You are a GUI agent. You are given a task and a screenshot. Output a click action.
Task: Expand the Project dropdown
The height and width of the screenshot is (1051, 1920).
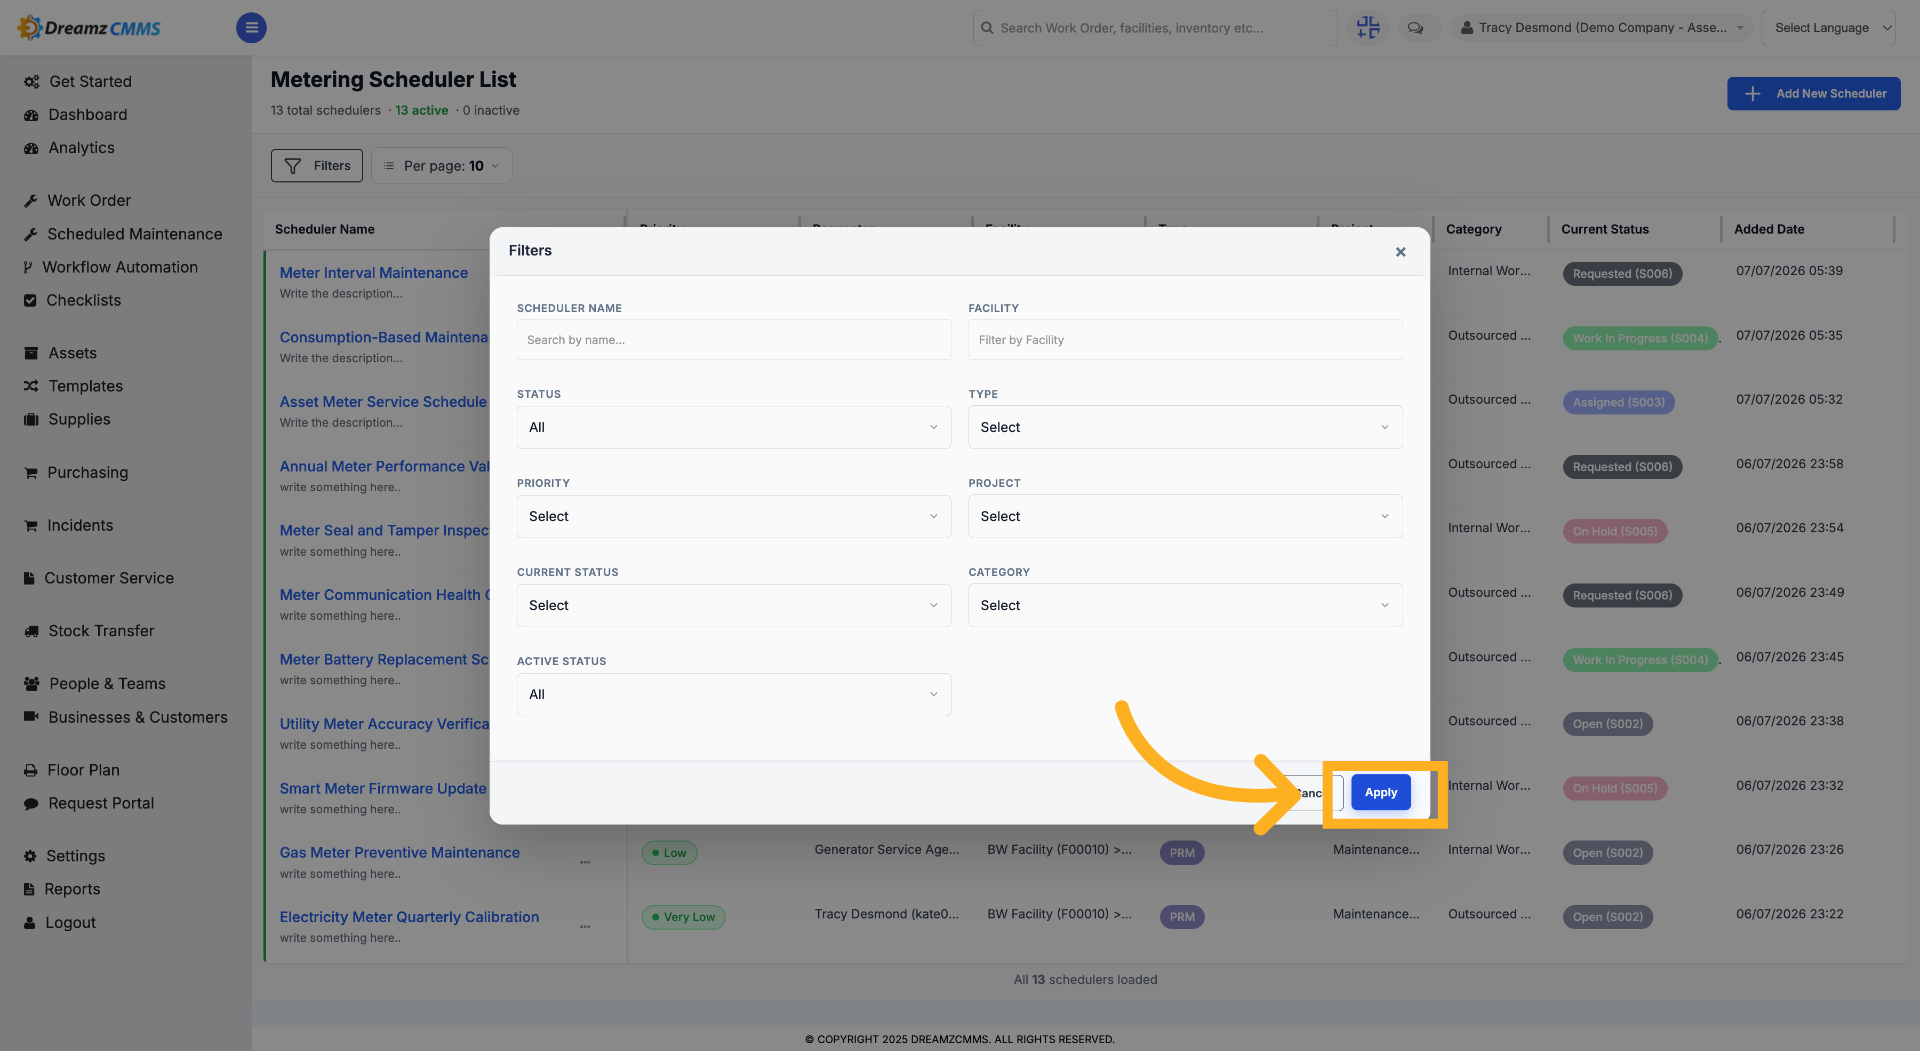pyautogui.click(x=1185, y=516)
